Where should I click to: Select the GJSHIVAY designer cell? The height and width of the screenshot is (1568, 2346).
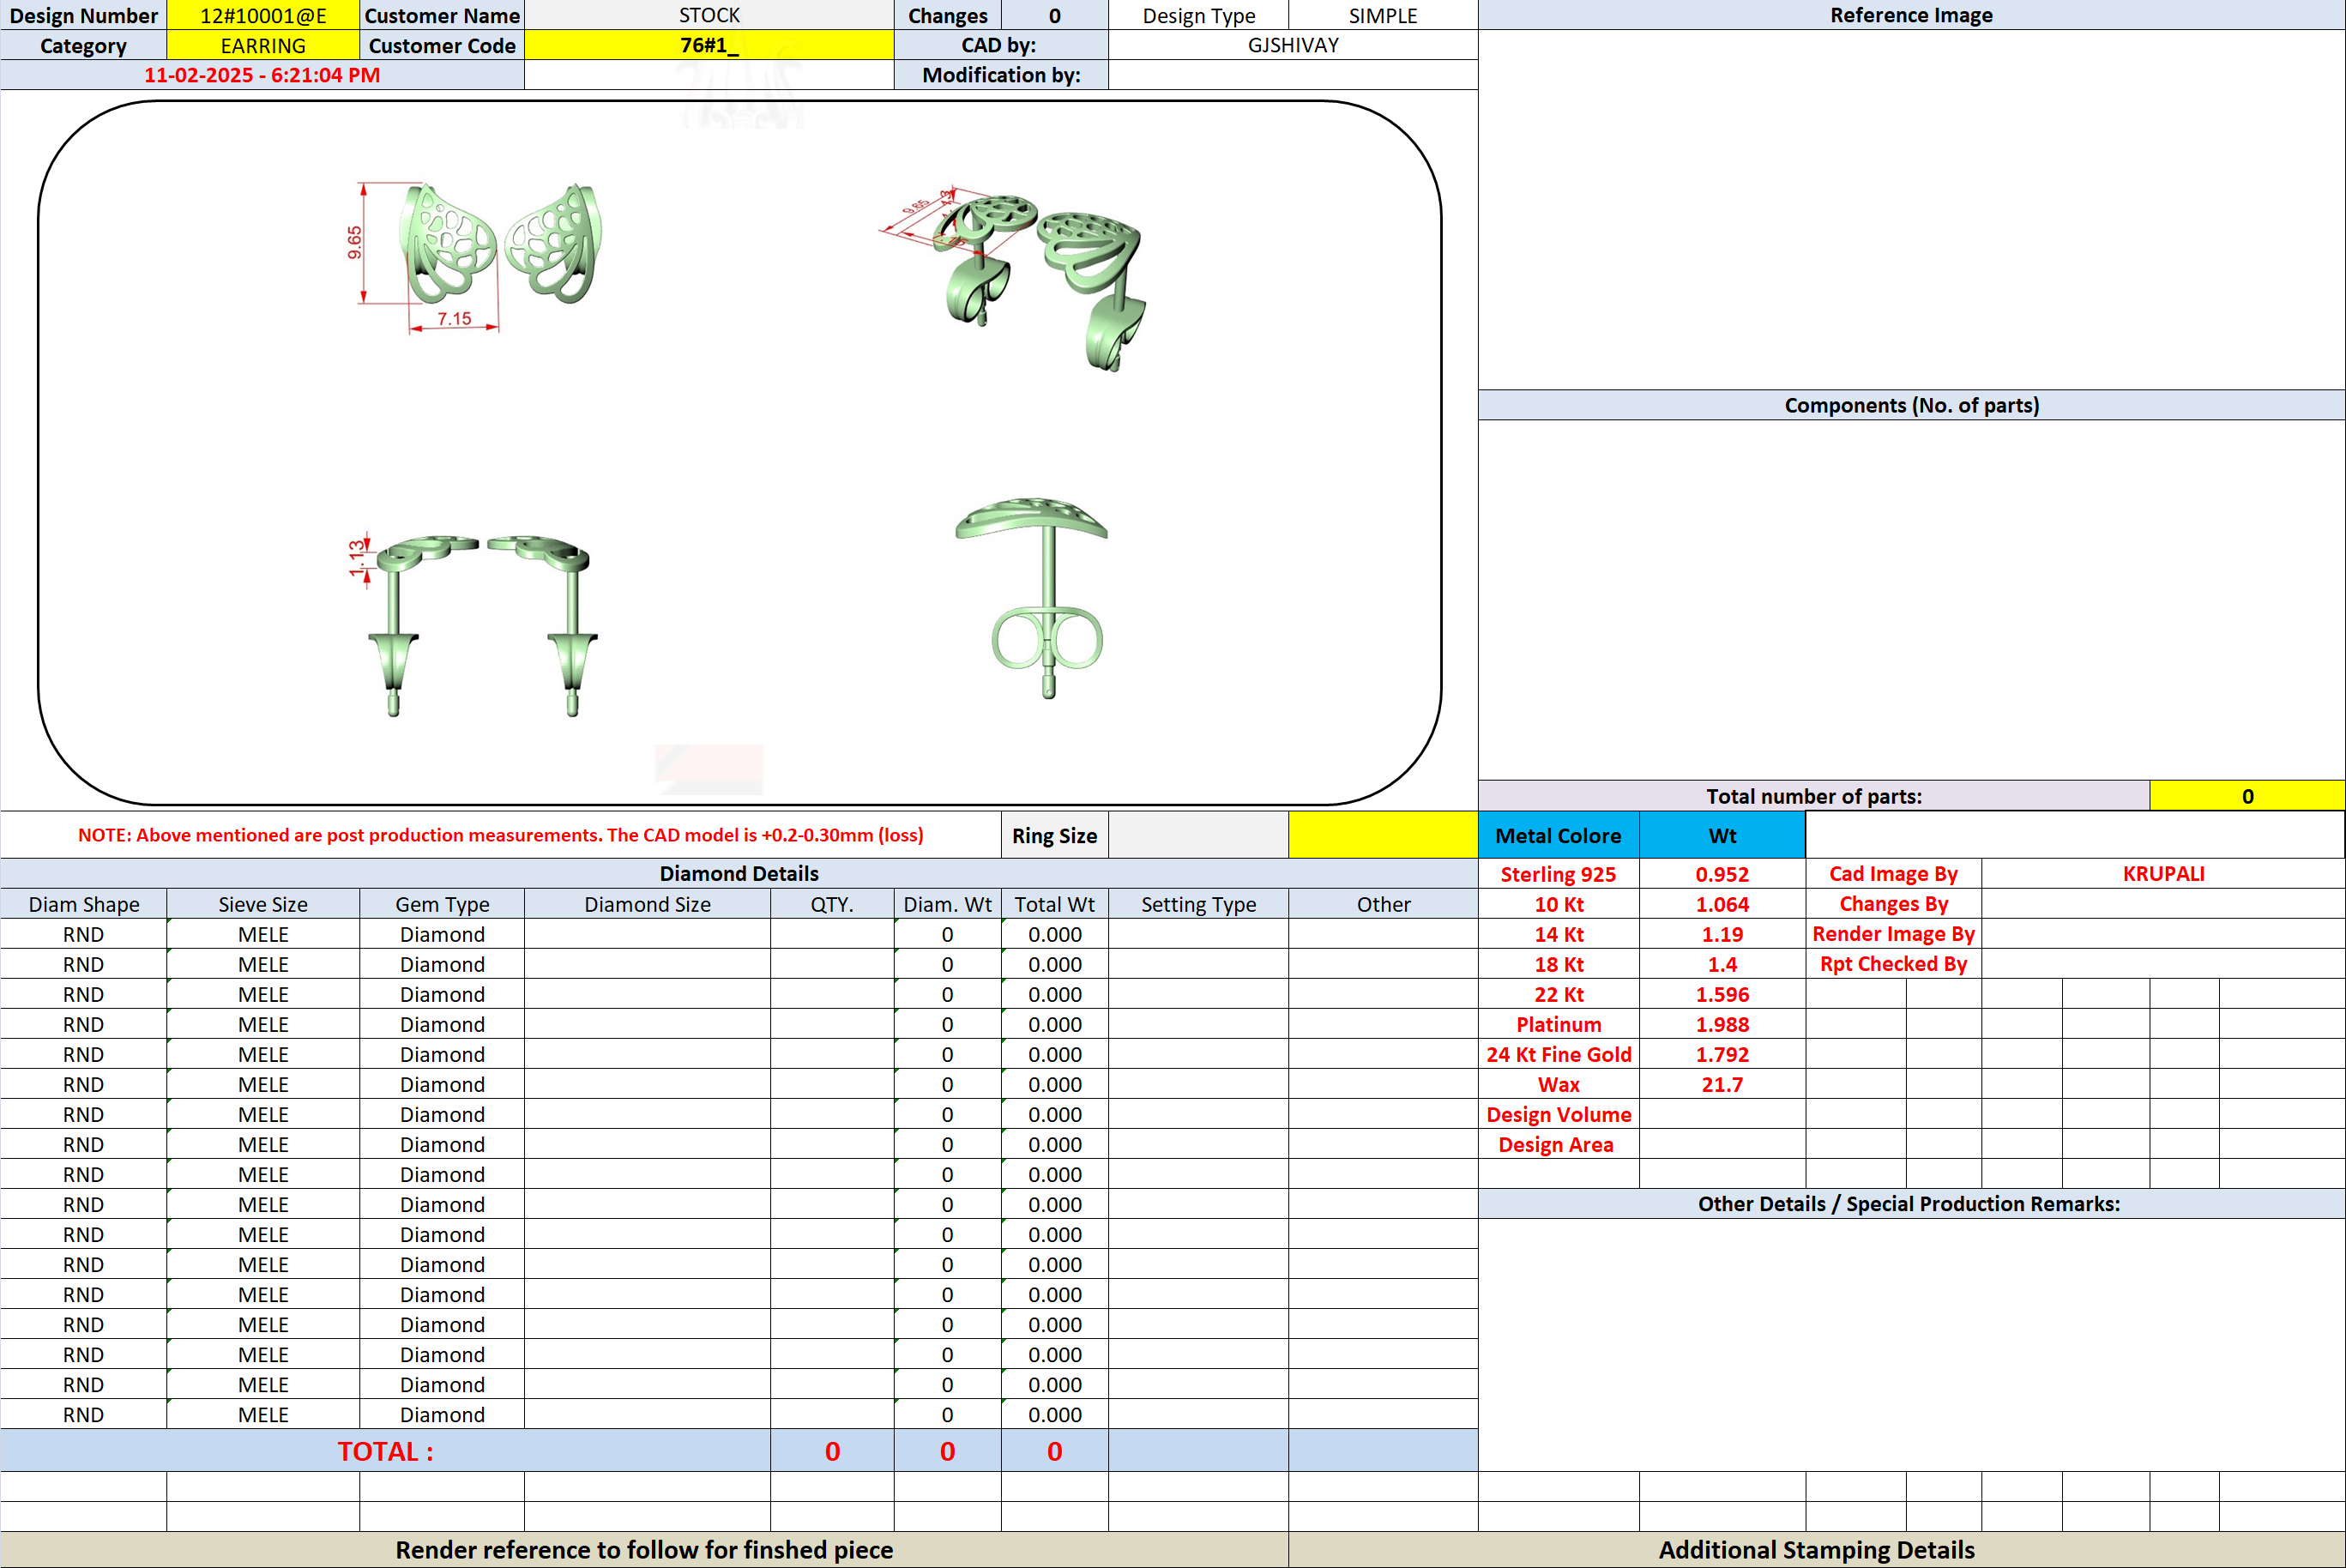tap(1293, 45)
